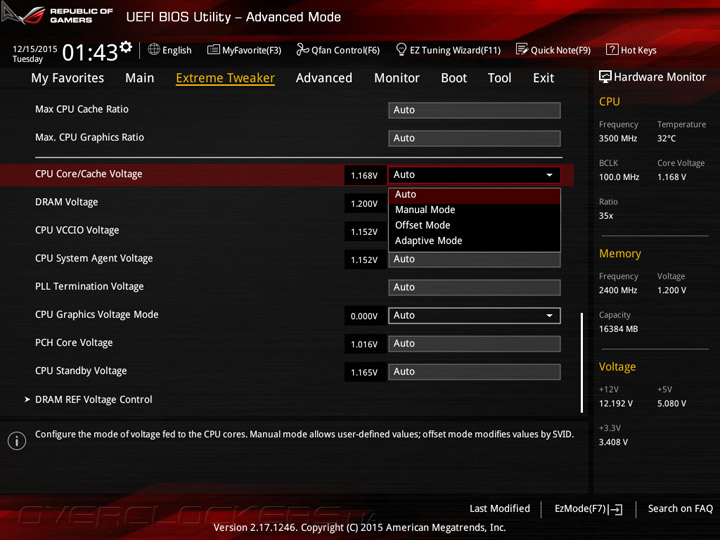Open CPU Graphics Voltage Mode dropdown
Viewport: 720px width, 540px height.
pos(474,315)
